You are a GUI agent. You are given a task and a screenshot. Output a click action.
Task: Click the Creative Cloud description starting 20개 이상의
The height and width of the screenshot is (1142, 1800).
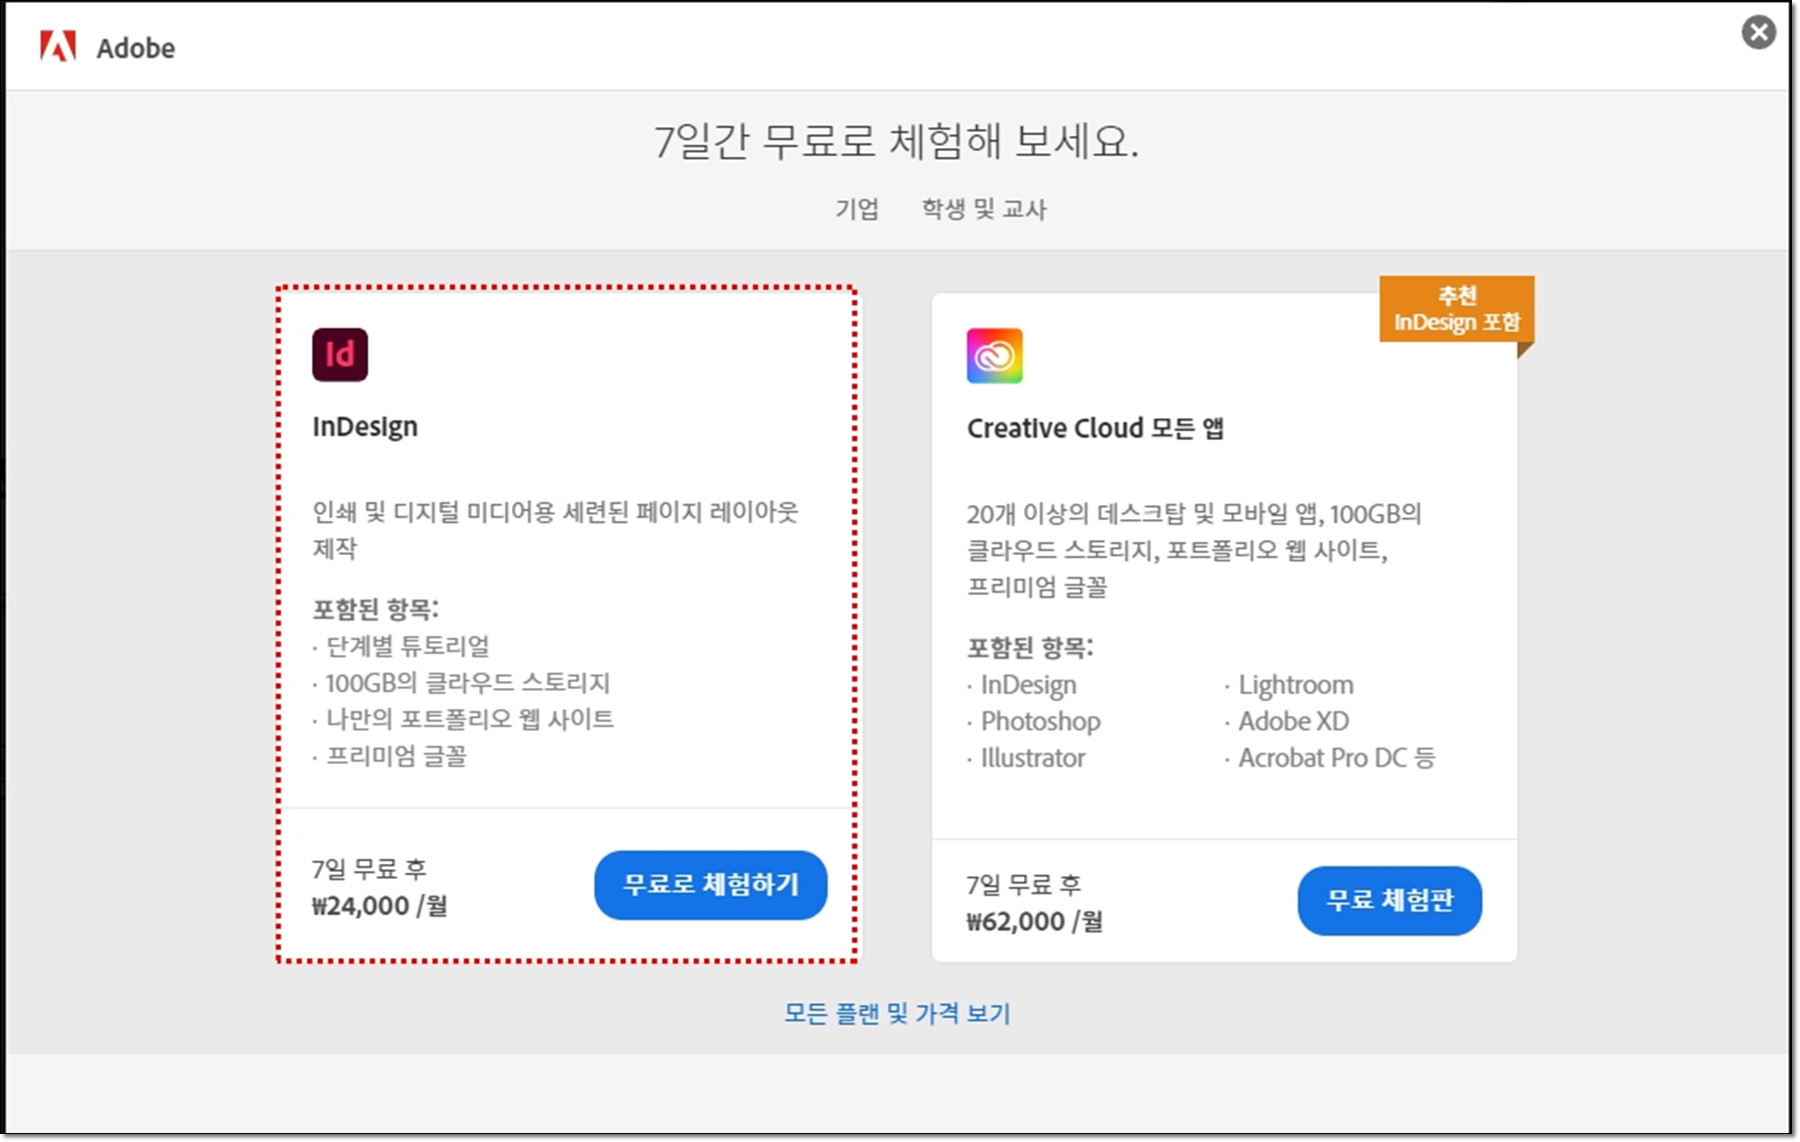coord(1194,550)
